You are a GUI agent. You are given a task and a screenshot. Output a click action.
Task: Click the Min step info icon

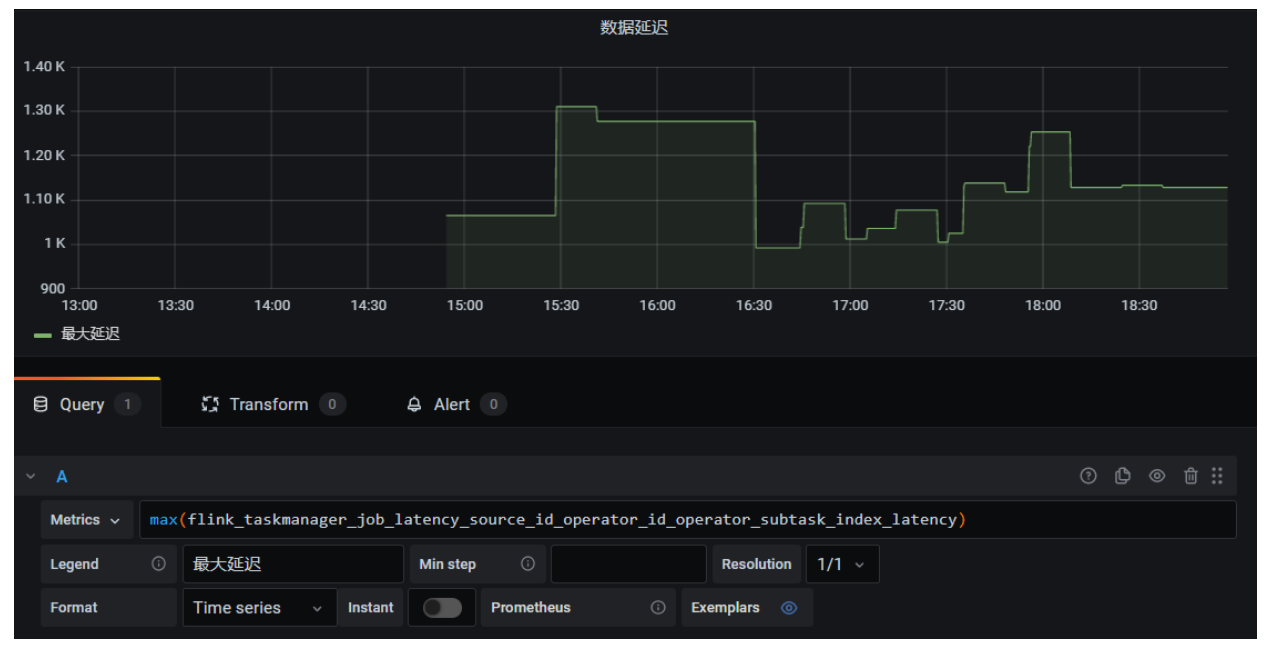(527, 564)
